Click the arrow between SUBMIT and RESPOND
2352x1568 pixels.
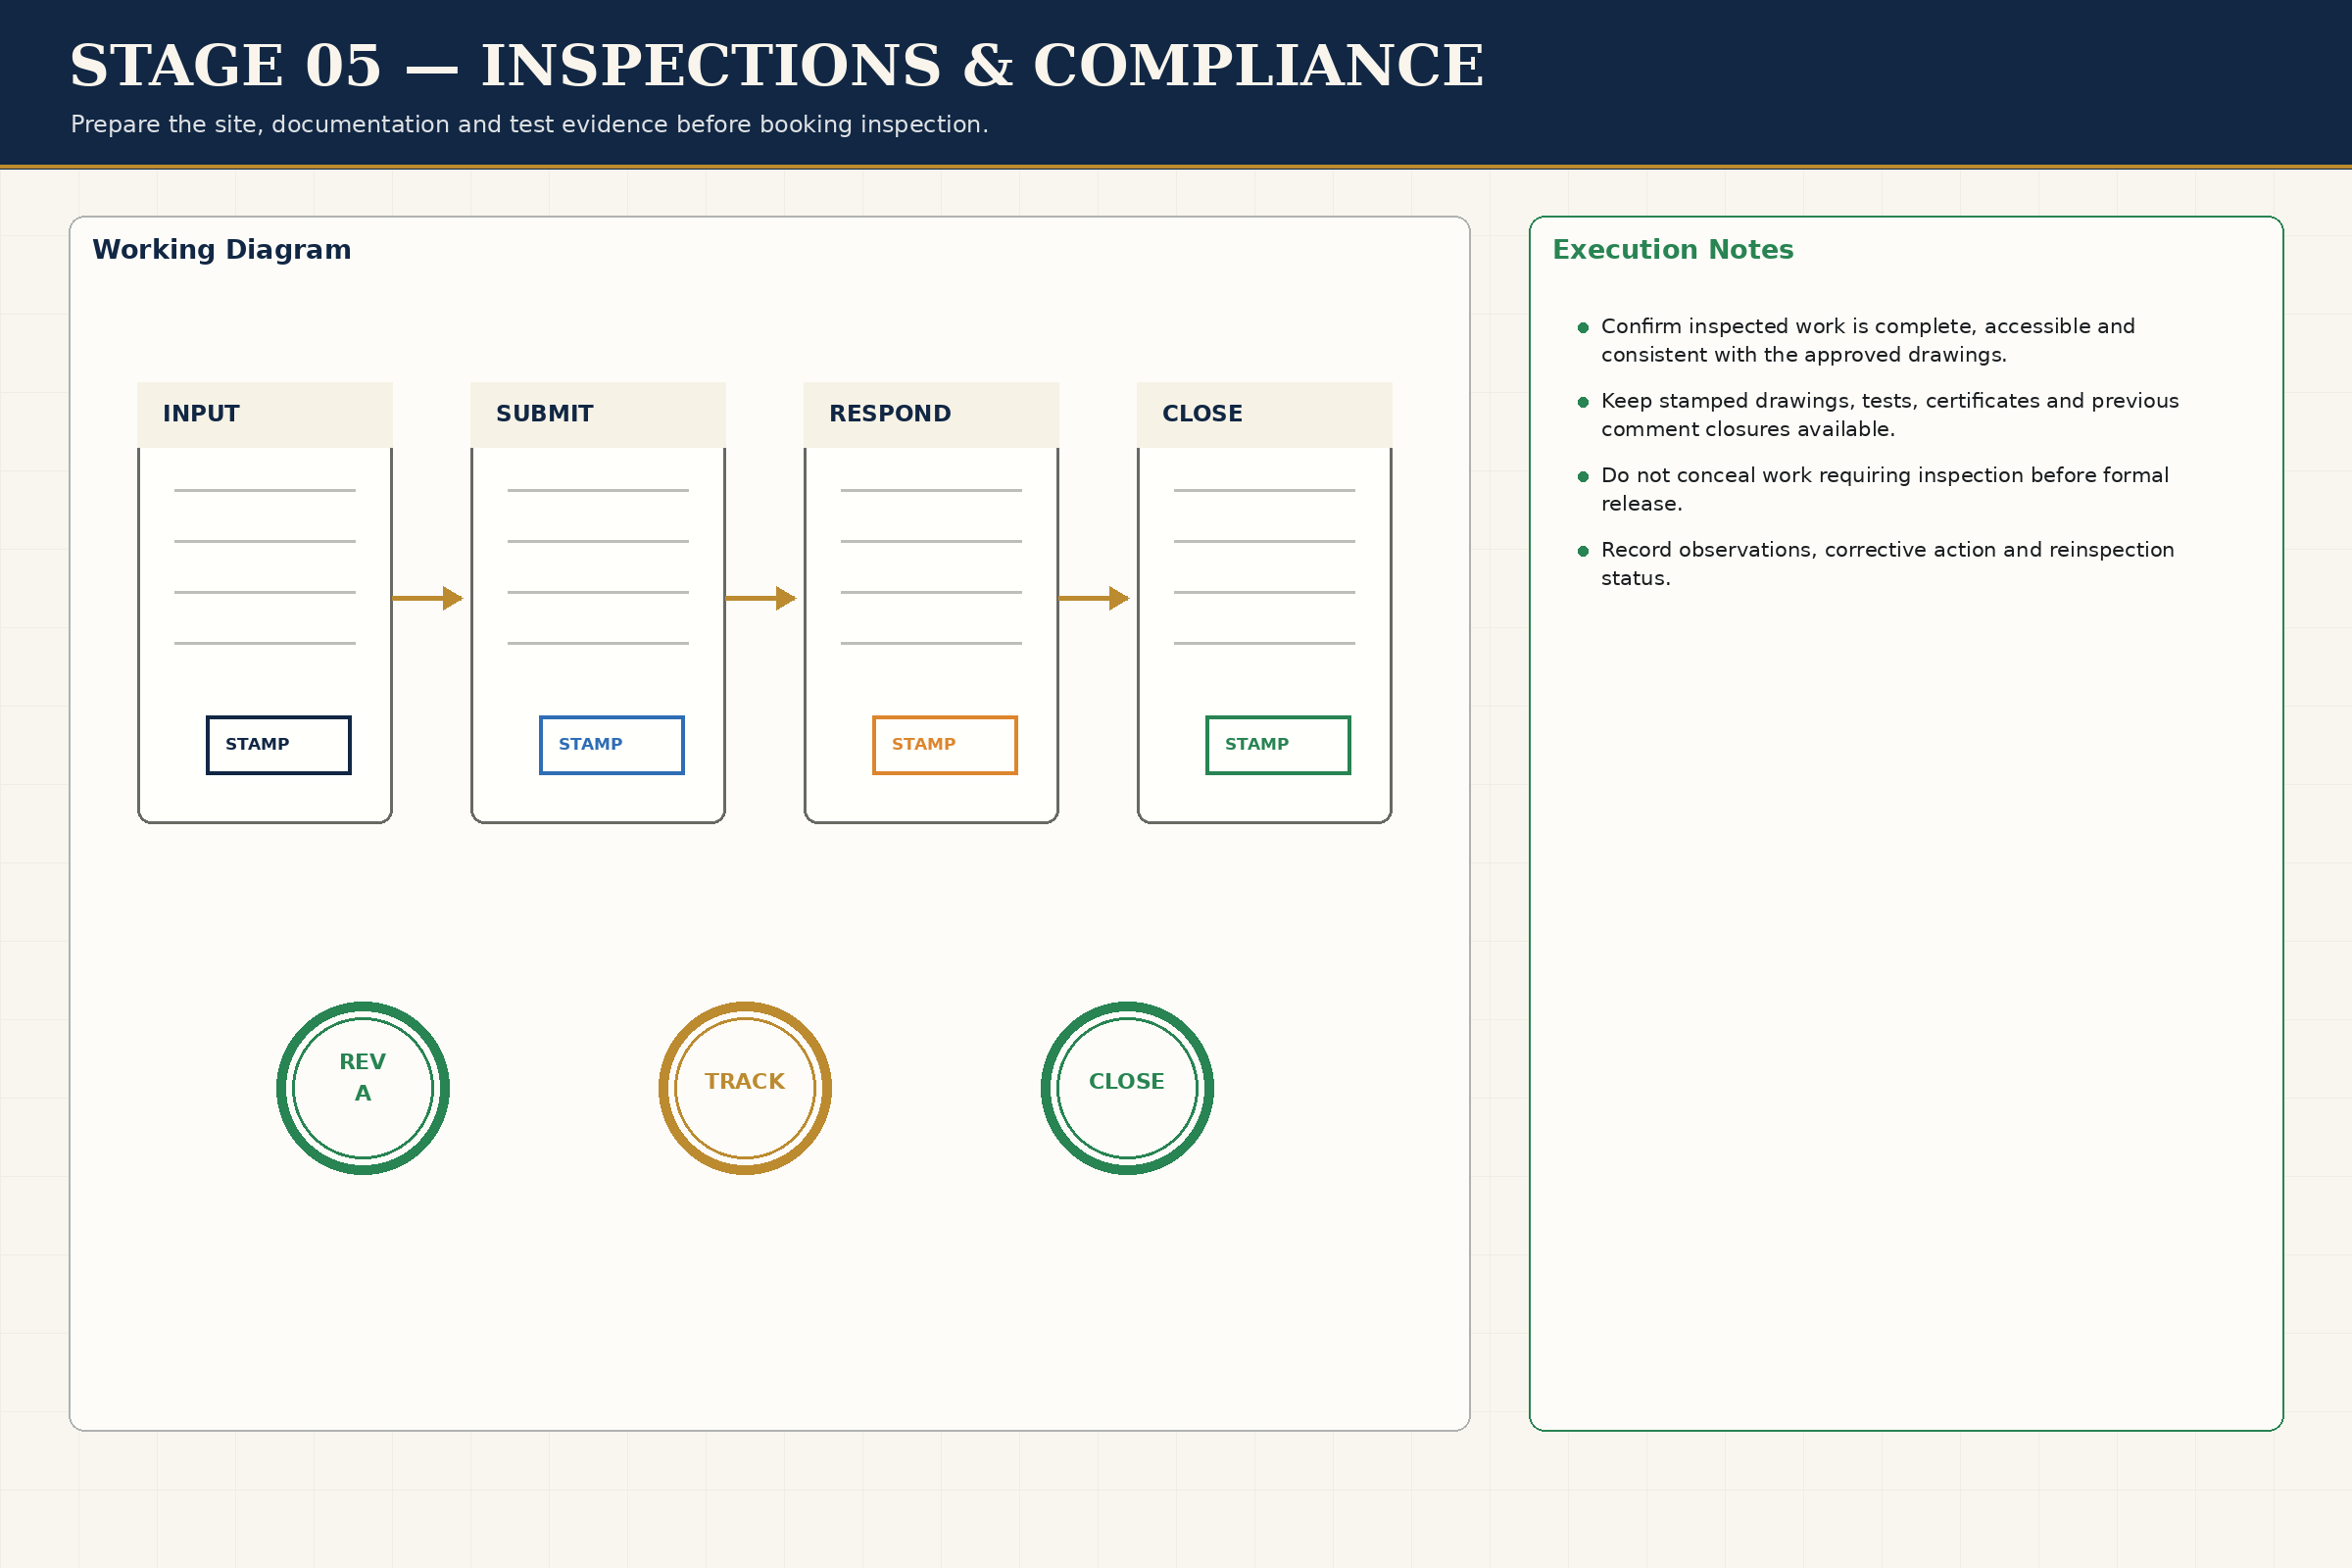click(x=761, y=598)
